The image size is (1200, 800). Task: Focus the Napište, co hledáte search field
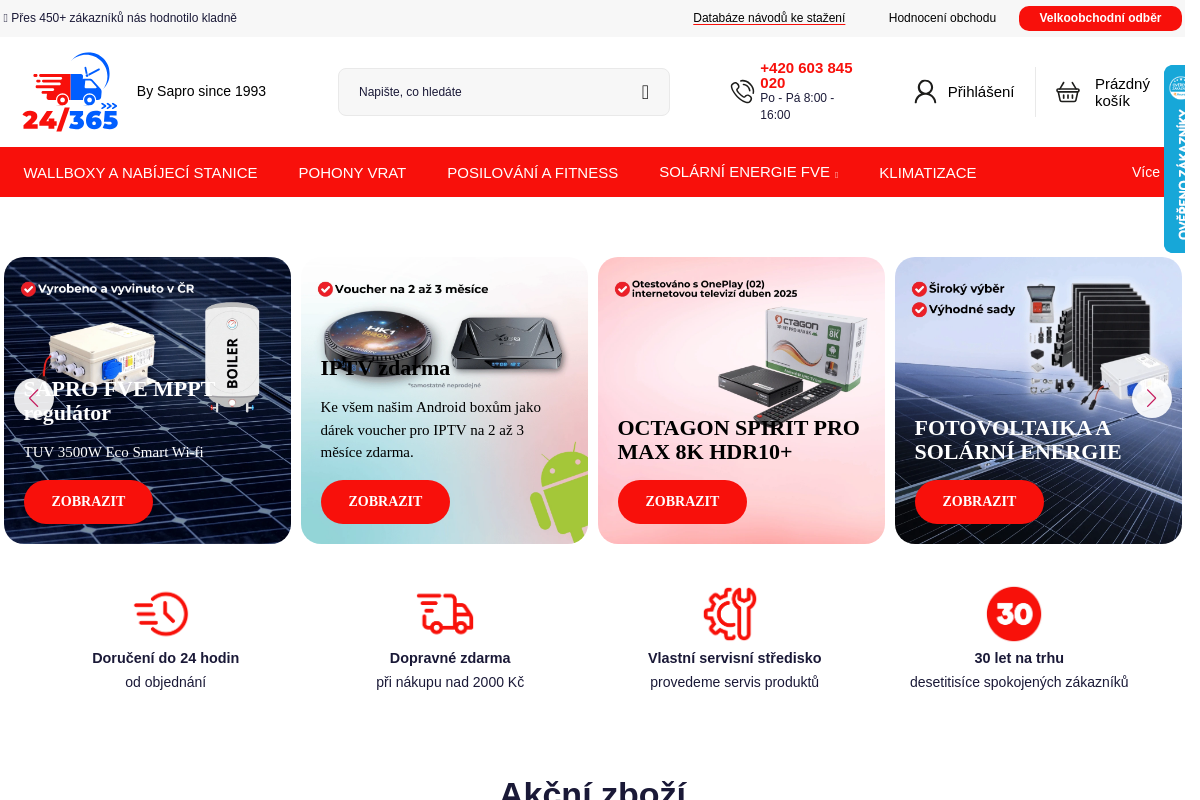[490, 92]
